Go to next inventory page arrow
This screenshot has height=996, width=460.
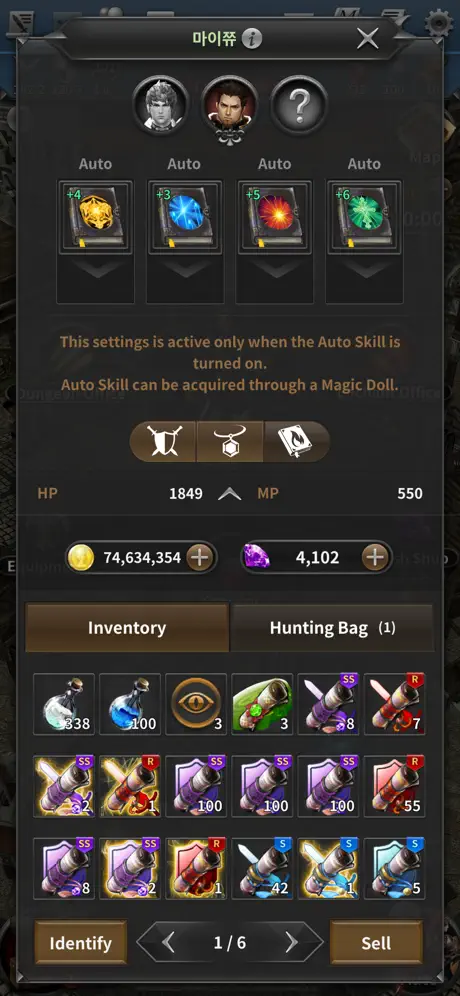click(x=291, y=943)
